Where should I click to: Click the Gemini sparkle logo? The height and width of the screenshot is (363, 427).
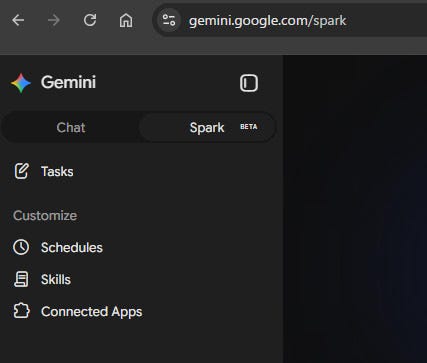[21, 83]
